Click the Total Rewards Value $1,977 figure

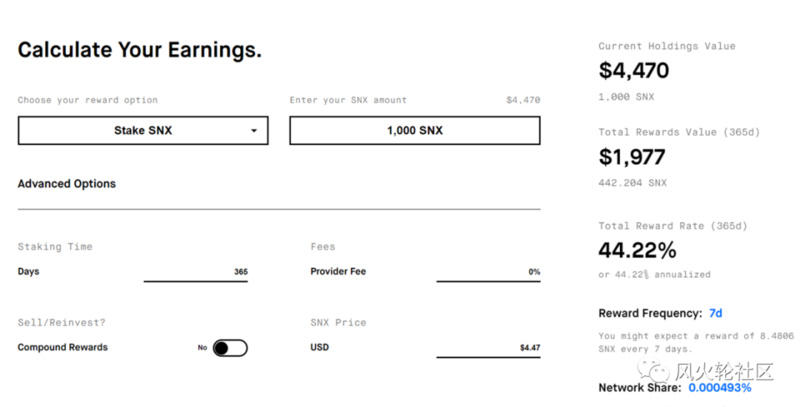click(x=631, y=157)
